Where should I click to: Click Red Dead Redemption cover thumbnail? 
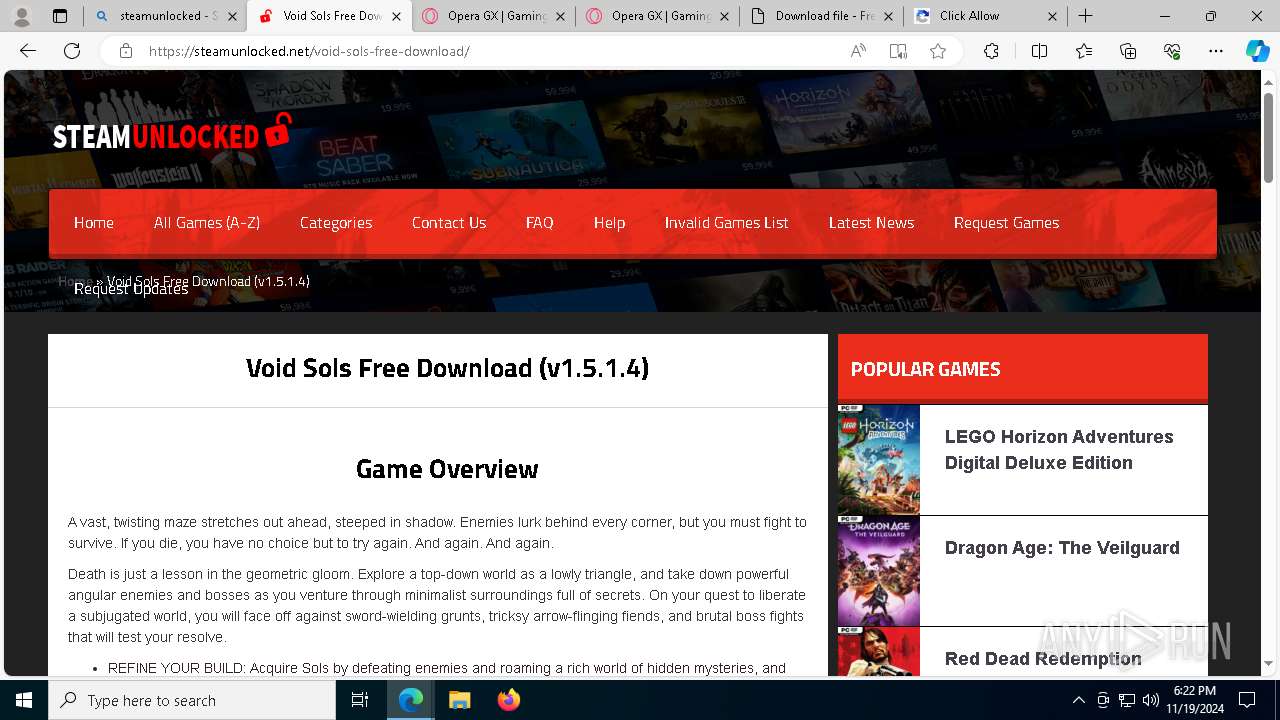[x=879, y=652]
